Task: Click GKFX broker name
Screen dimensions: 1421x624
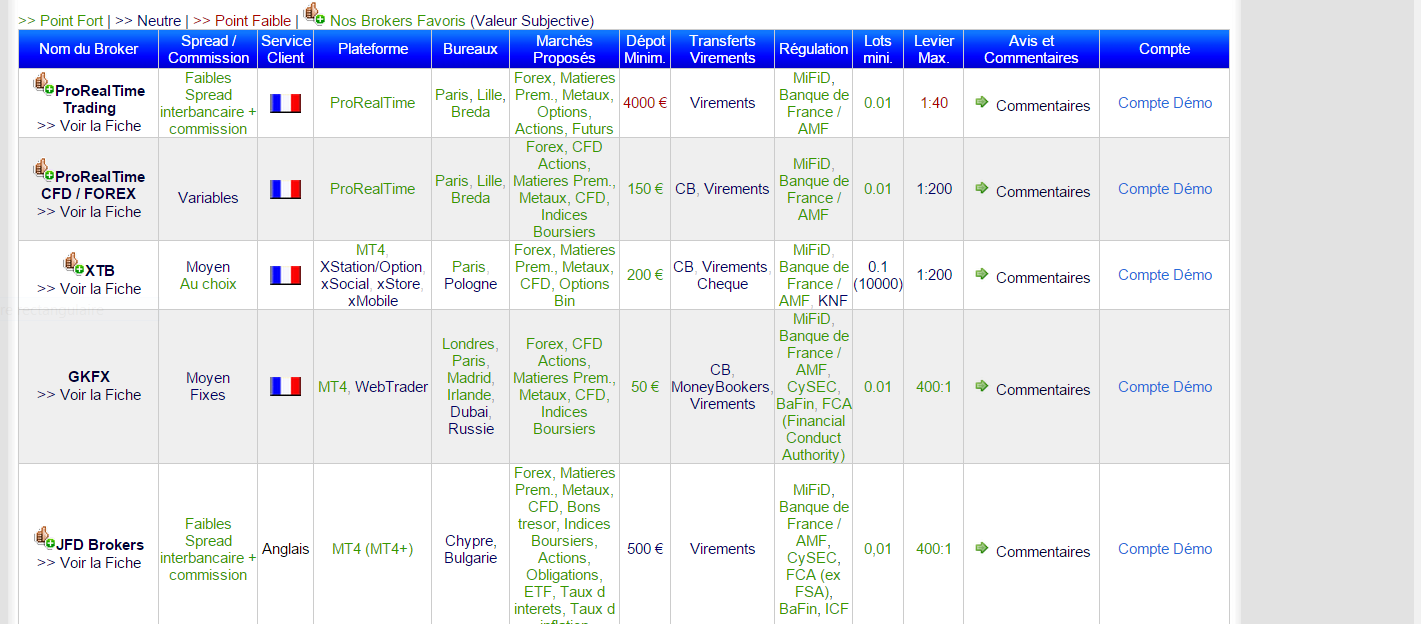Action: [x=89, y=378]
